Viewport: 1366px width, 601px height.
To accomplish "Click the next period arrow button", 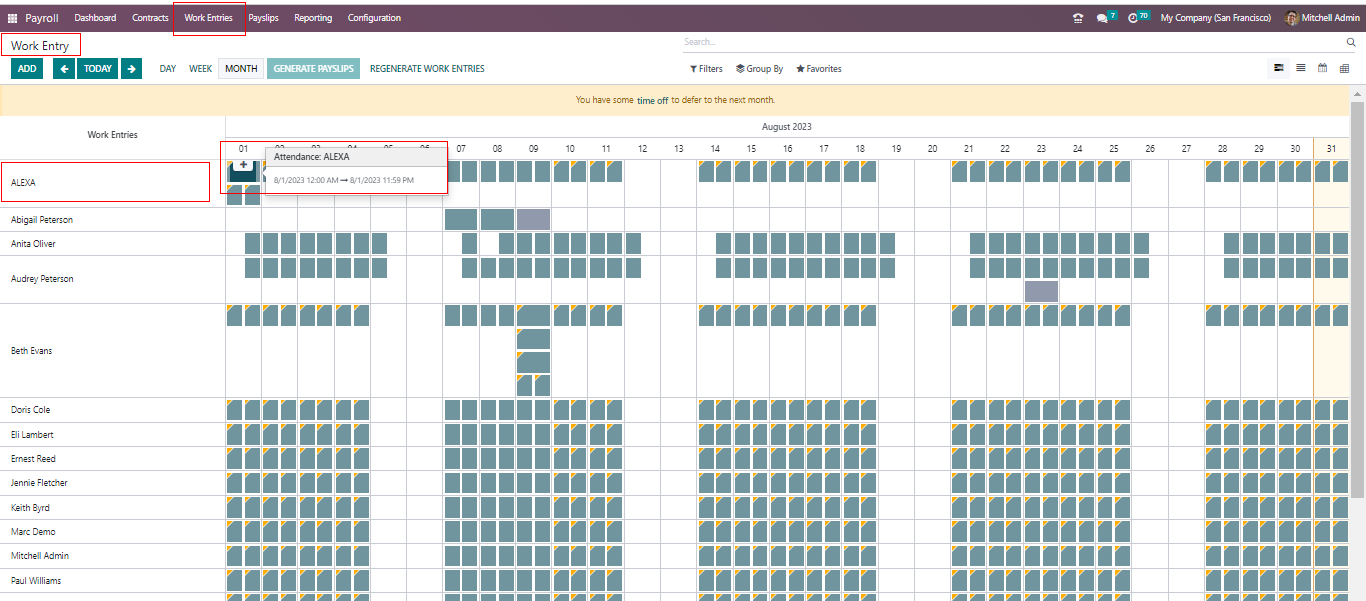I will (131, 69).
